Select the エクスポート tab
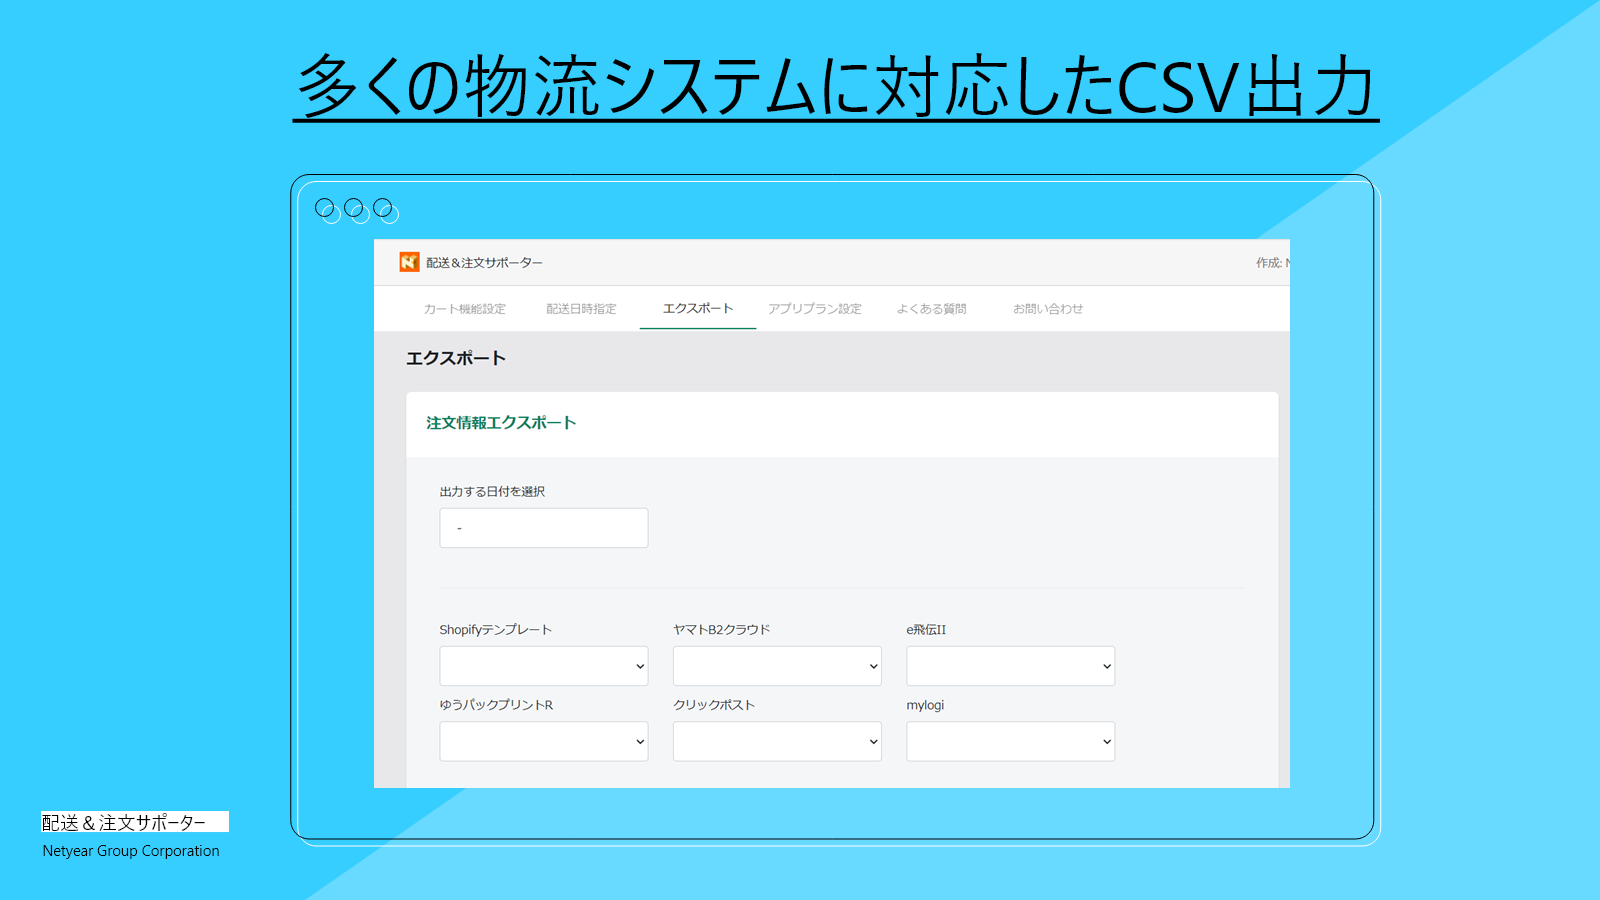 tap(697, 308)
